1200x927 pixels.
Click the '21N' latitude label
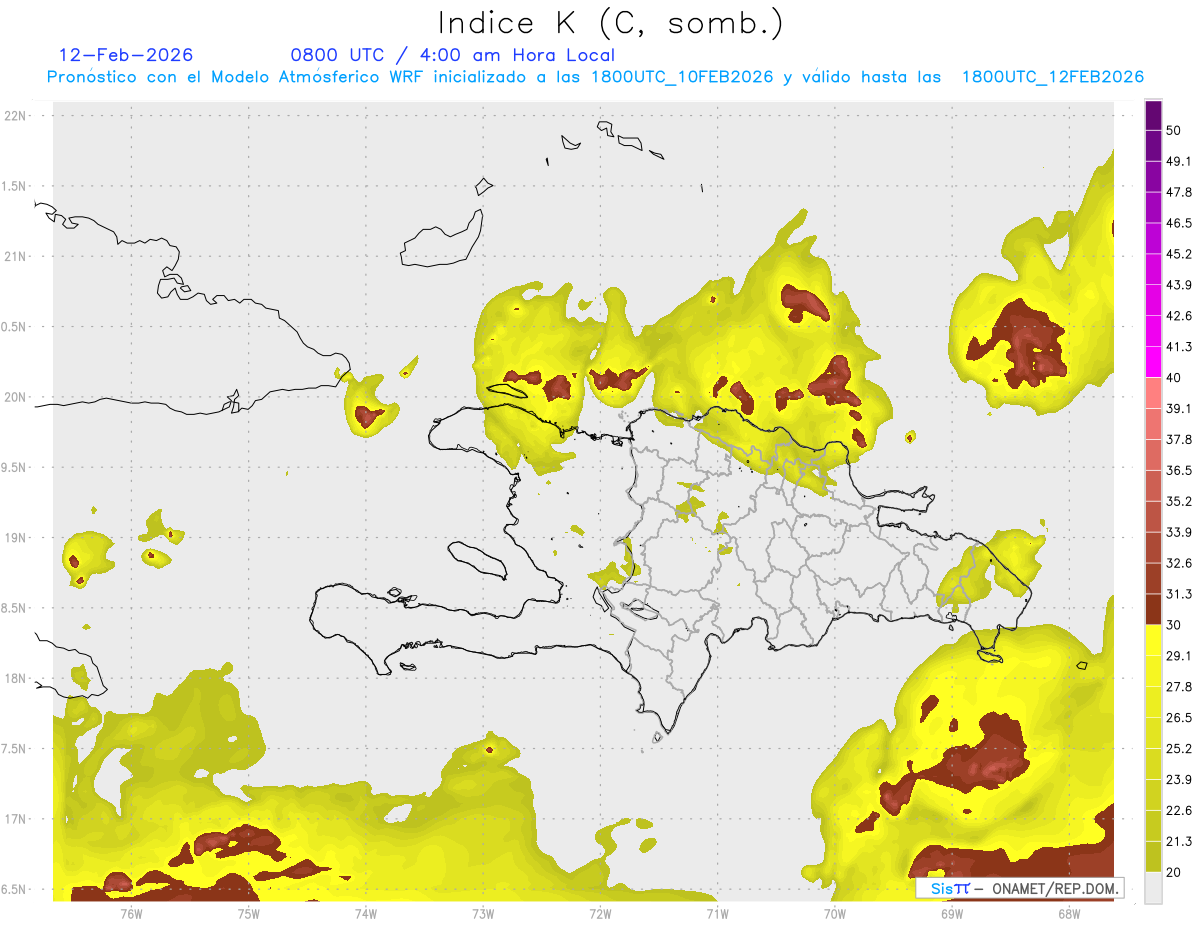(16, 256)
